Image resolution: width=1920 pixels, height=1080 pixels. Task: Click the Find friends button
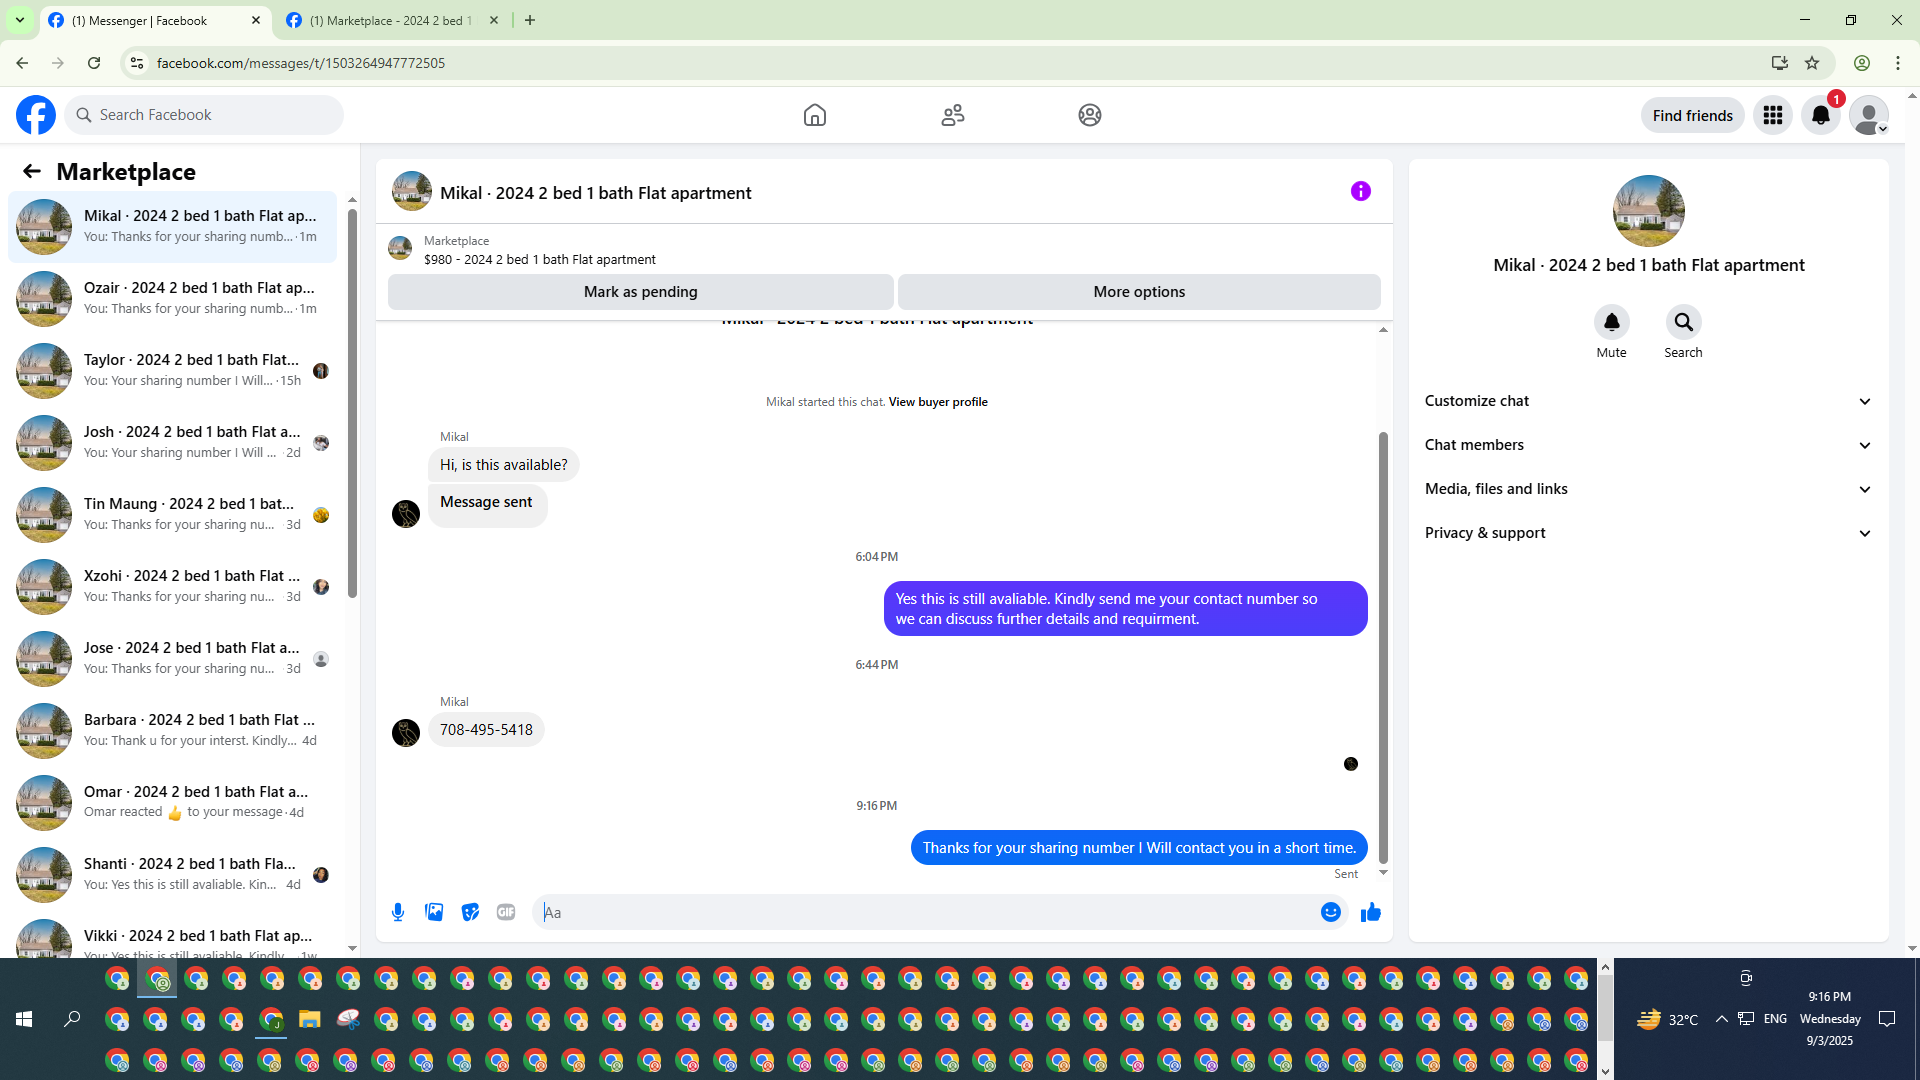tap(1693, 115)
